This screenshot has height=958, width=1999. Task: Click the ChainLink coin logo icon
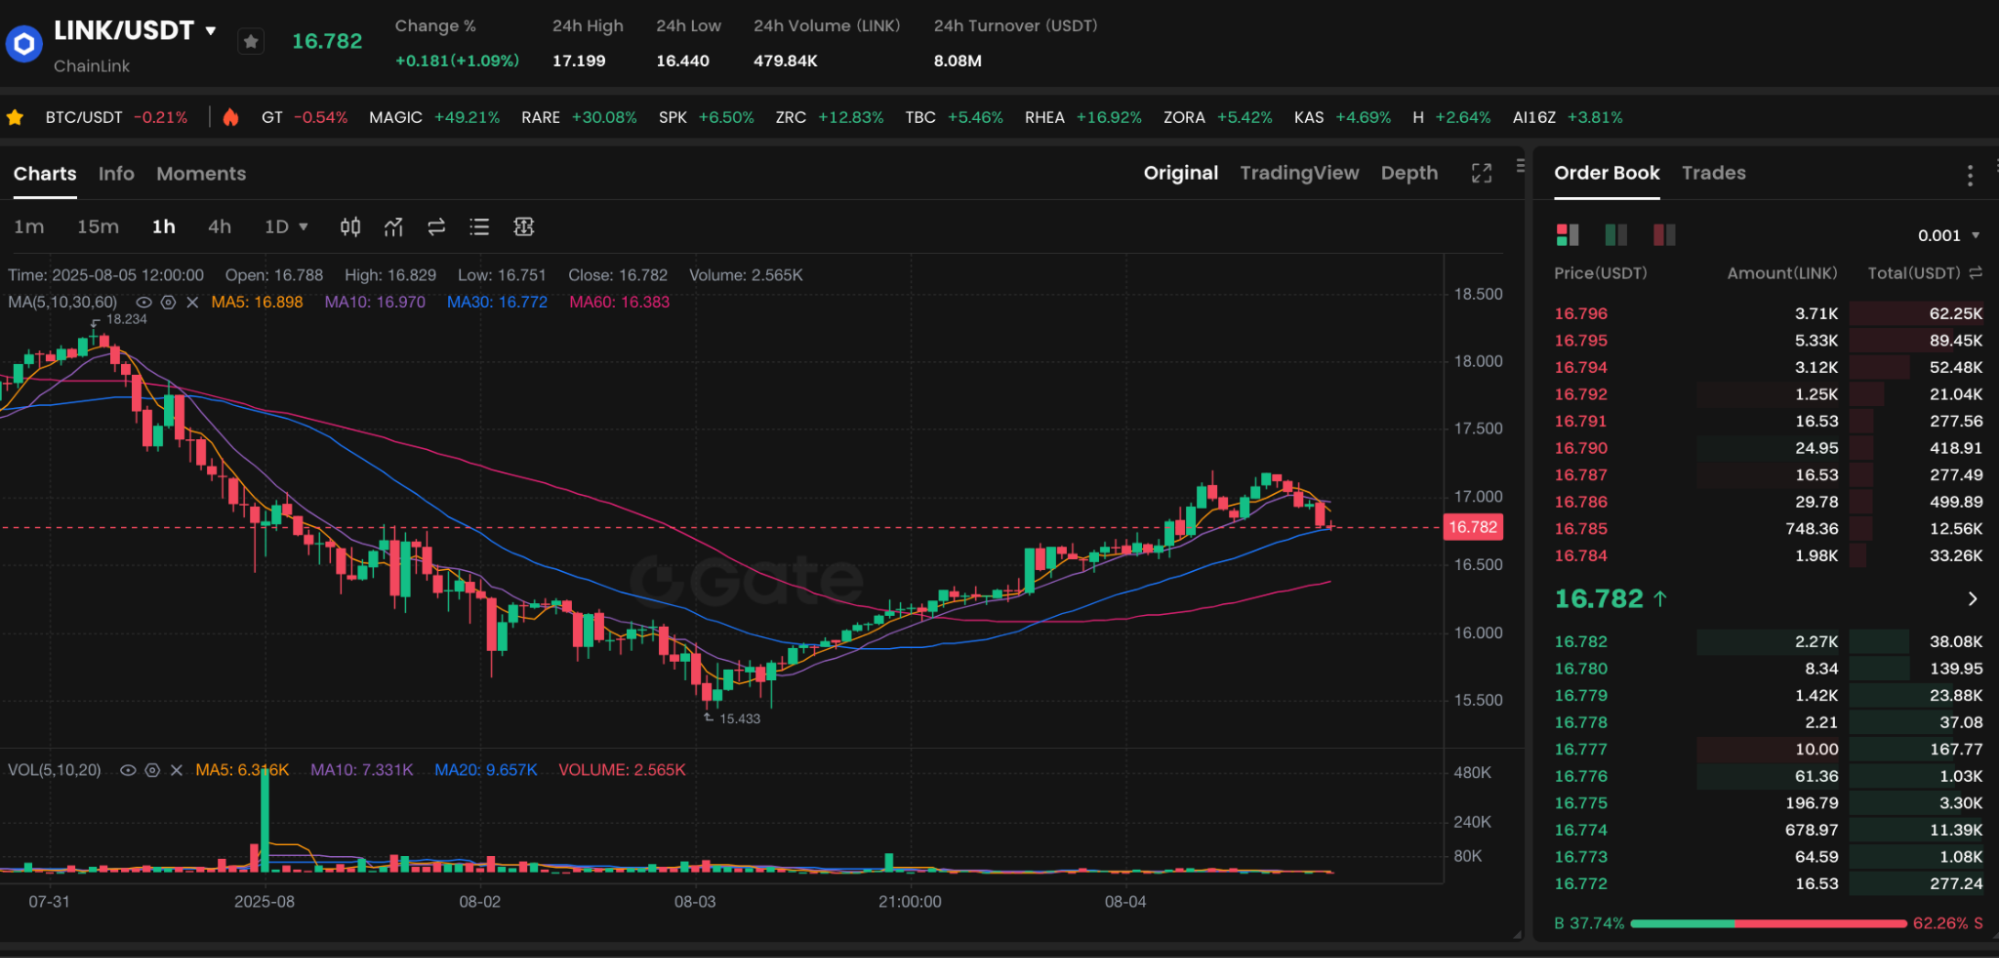pos(23,43)
